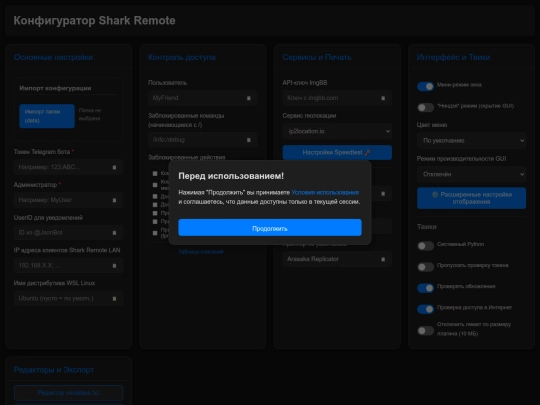540x405 pixels.
Task: Click Arasaka Replicator printer input field
Action: (x=337, y=259)
